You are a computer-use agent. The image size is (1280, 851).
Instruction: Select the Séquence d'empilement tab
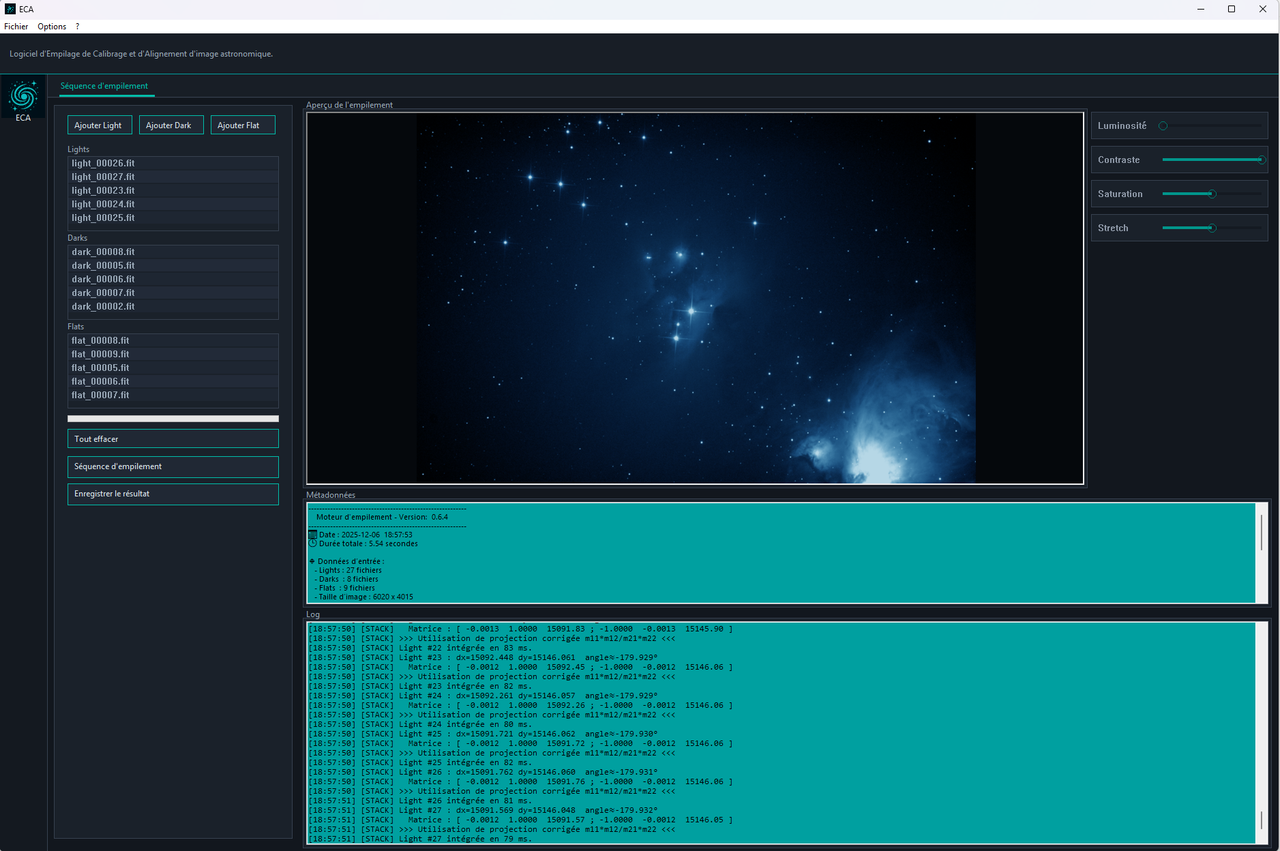pyautogui.click(x=104, y=86)
